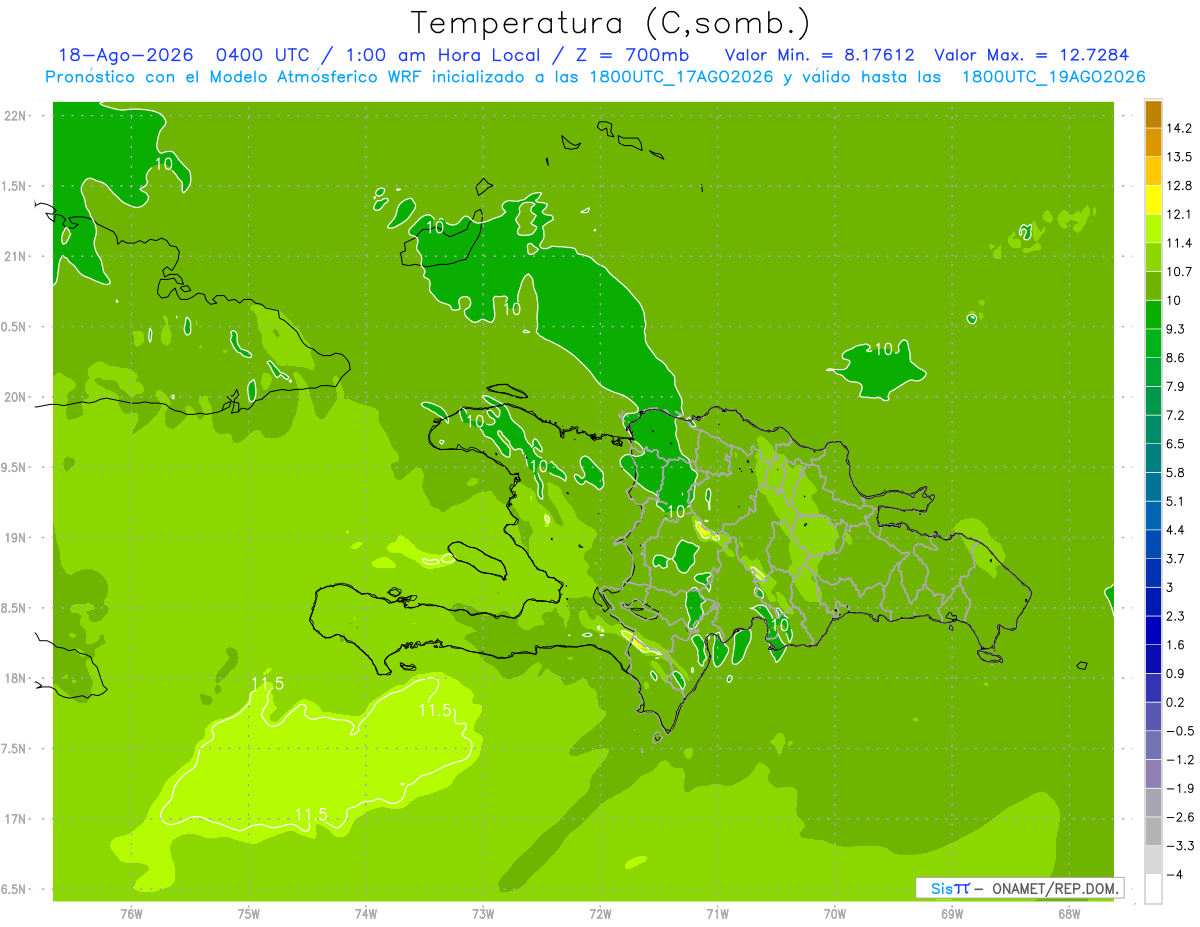The image size is (1200, 927).
Task: Click the "5.8" color scale value
Action: [1176, 473]
